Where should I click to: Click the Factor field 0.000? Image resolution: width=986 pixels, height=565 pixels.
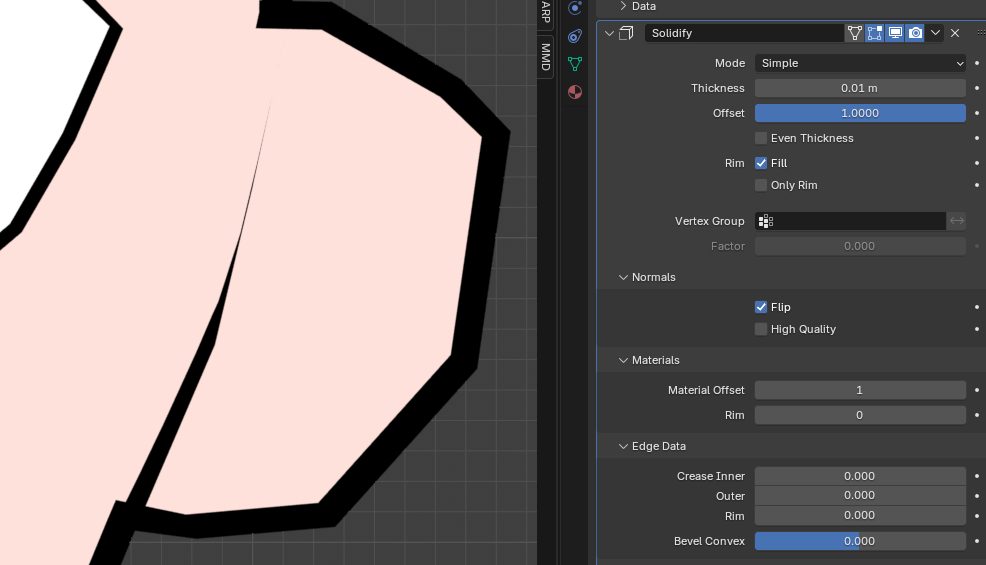click(860, 246)
